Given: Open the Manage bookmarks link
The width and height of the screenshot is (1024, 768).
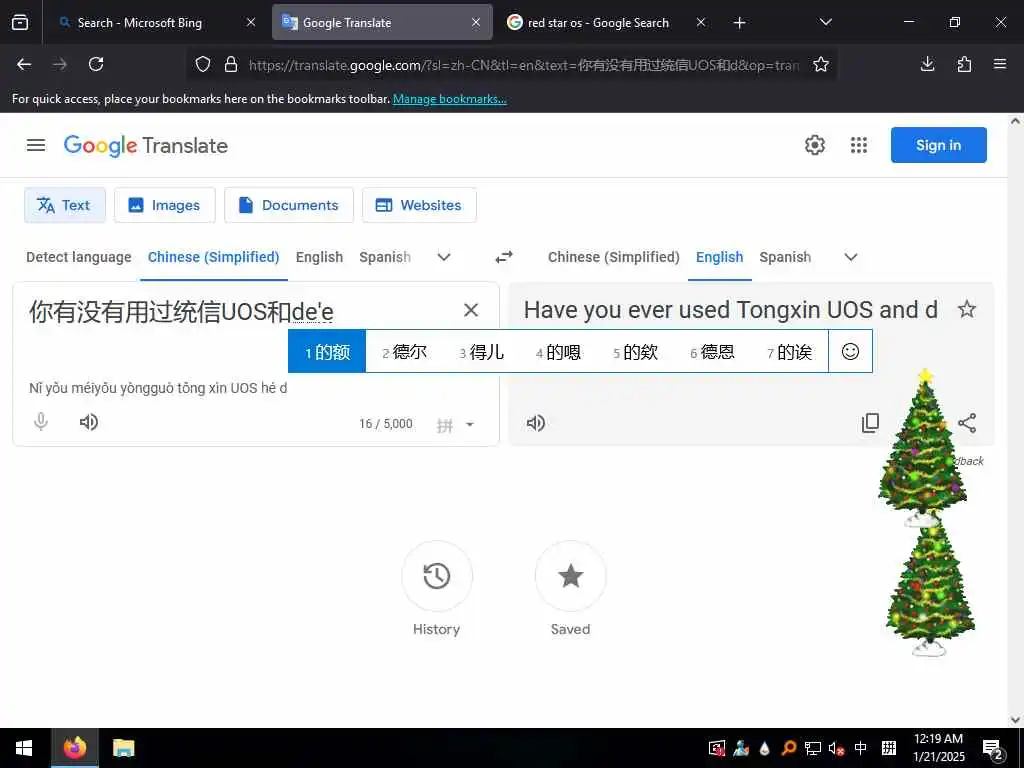Looking at the screenshot, I should pyautogui.click(x=449, y=99).
